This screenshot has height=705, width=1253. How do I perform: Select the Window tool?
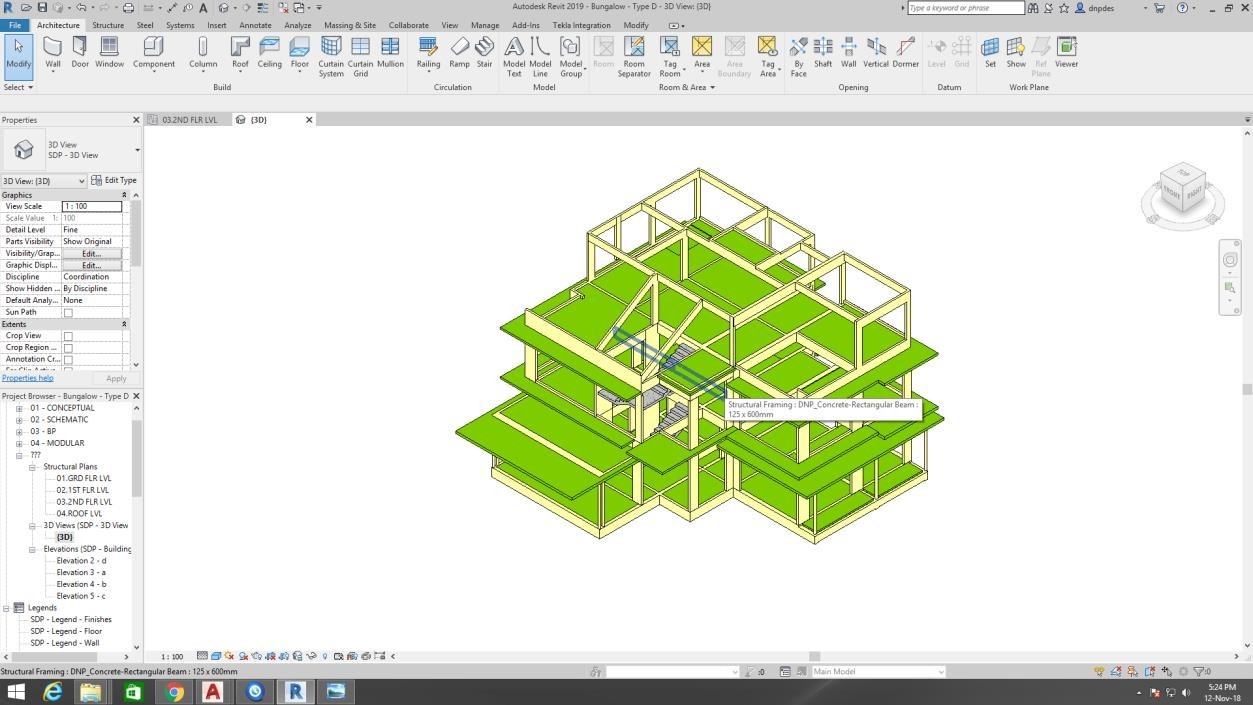pos(110,52)
